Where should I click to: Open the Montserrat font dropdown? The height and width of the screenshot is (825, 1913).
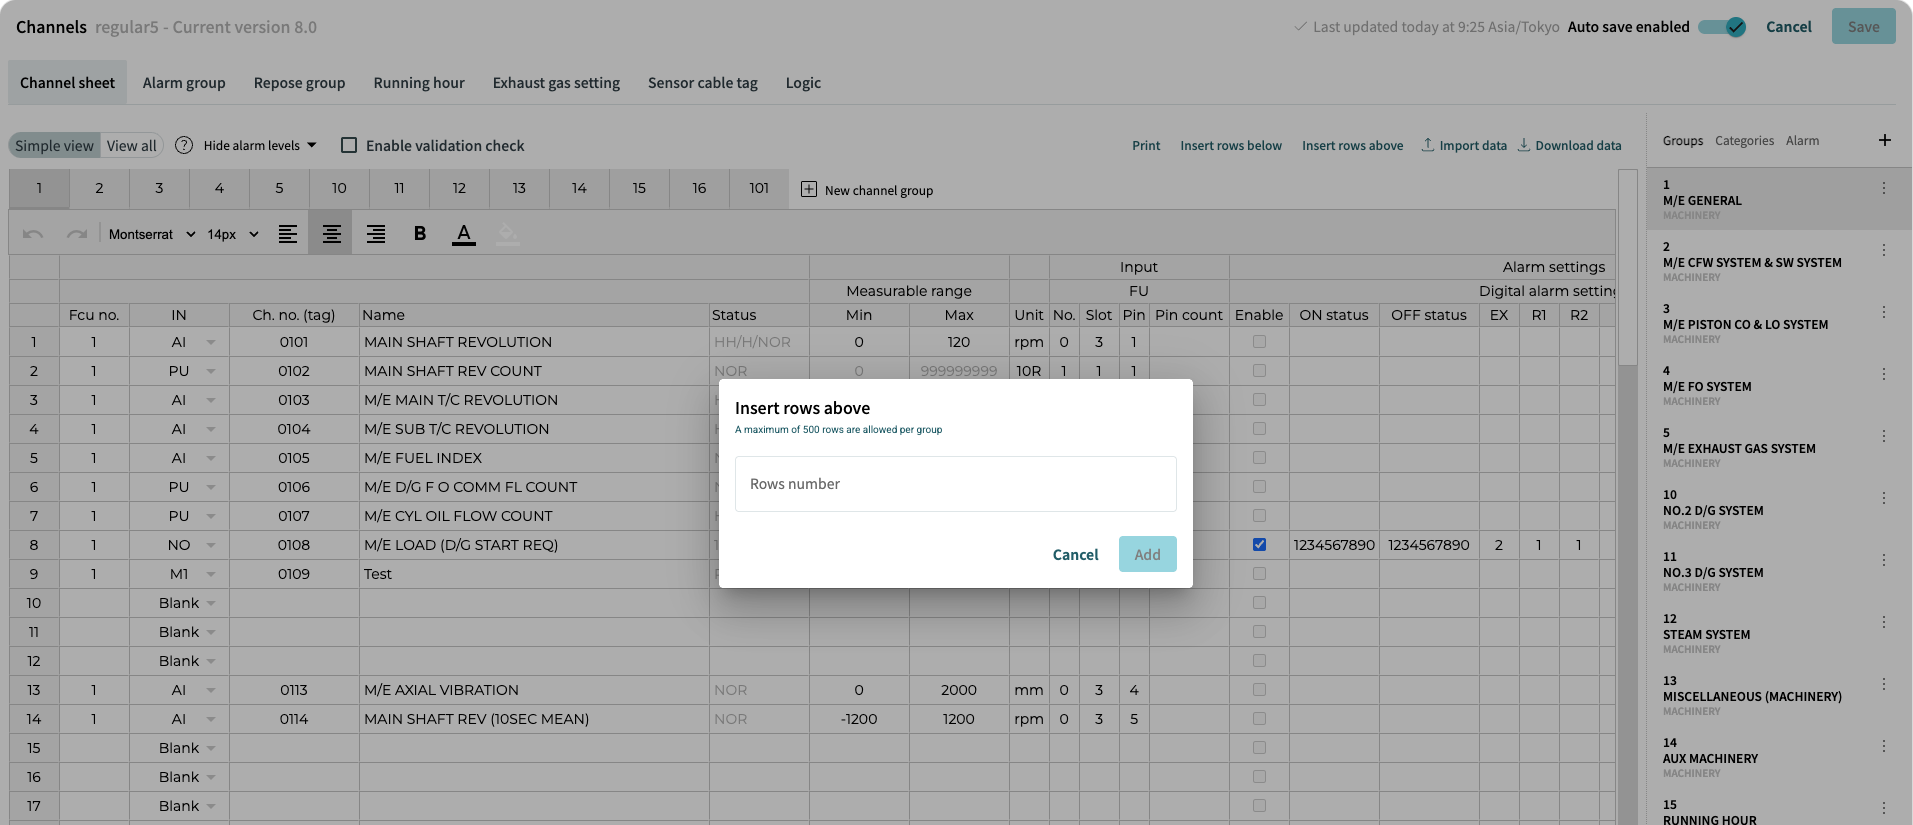(x=152, y=234)
